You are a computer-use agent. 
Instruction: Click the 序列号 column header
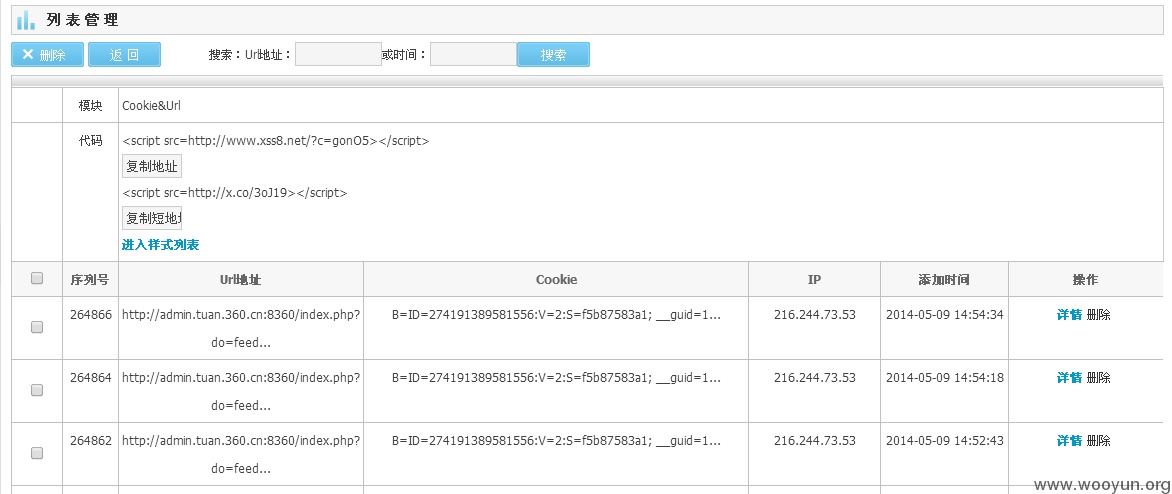pyautogui.click(x=90, y=280)
